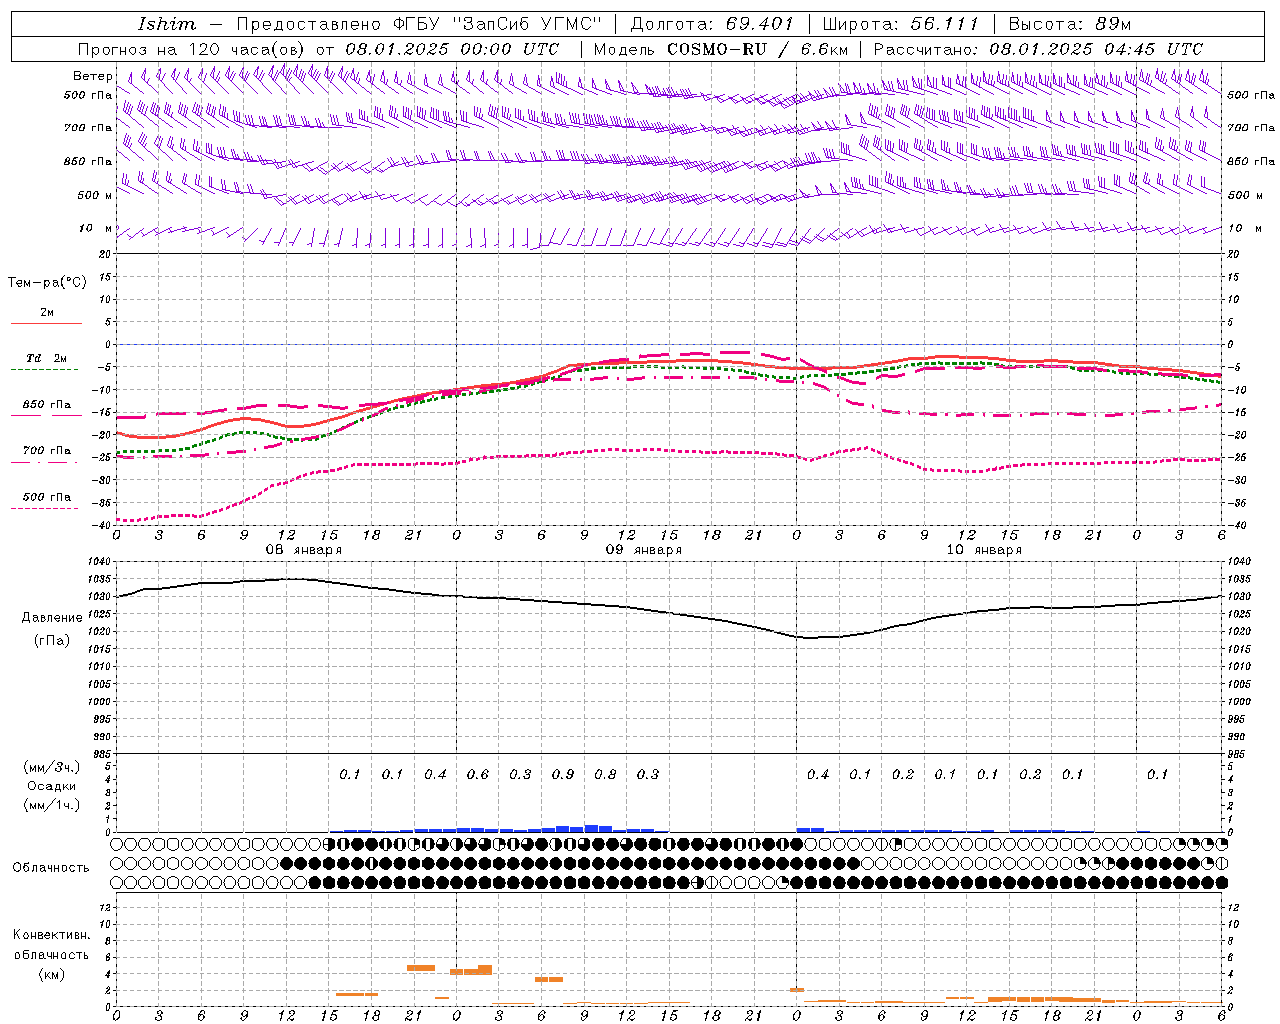
Task: Click the "(мм/3ч.)" precipitation unit label
Action: click(x=52, y=767)
